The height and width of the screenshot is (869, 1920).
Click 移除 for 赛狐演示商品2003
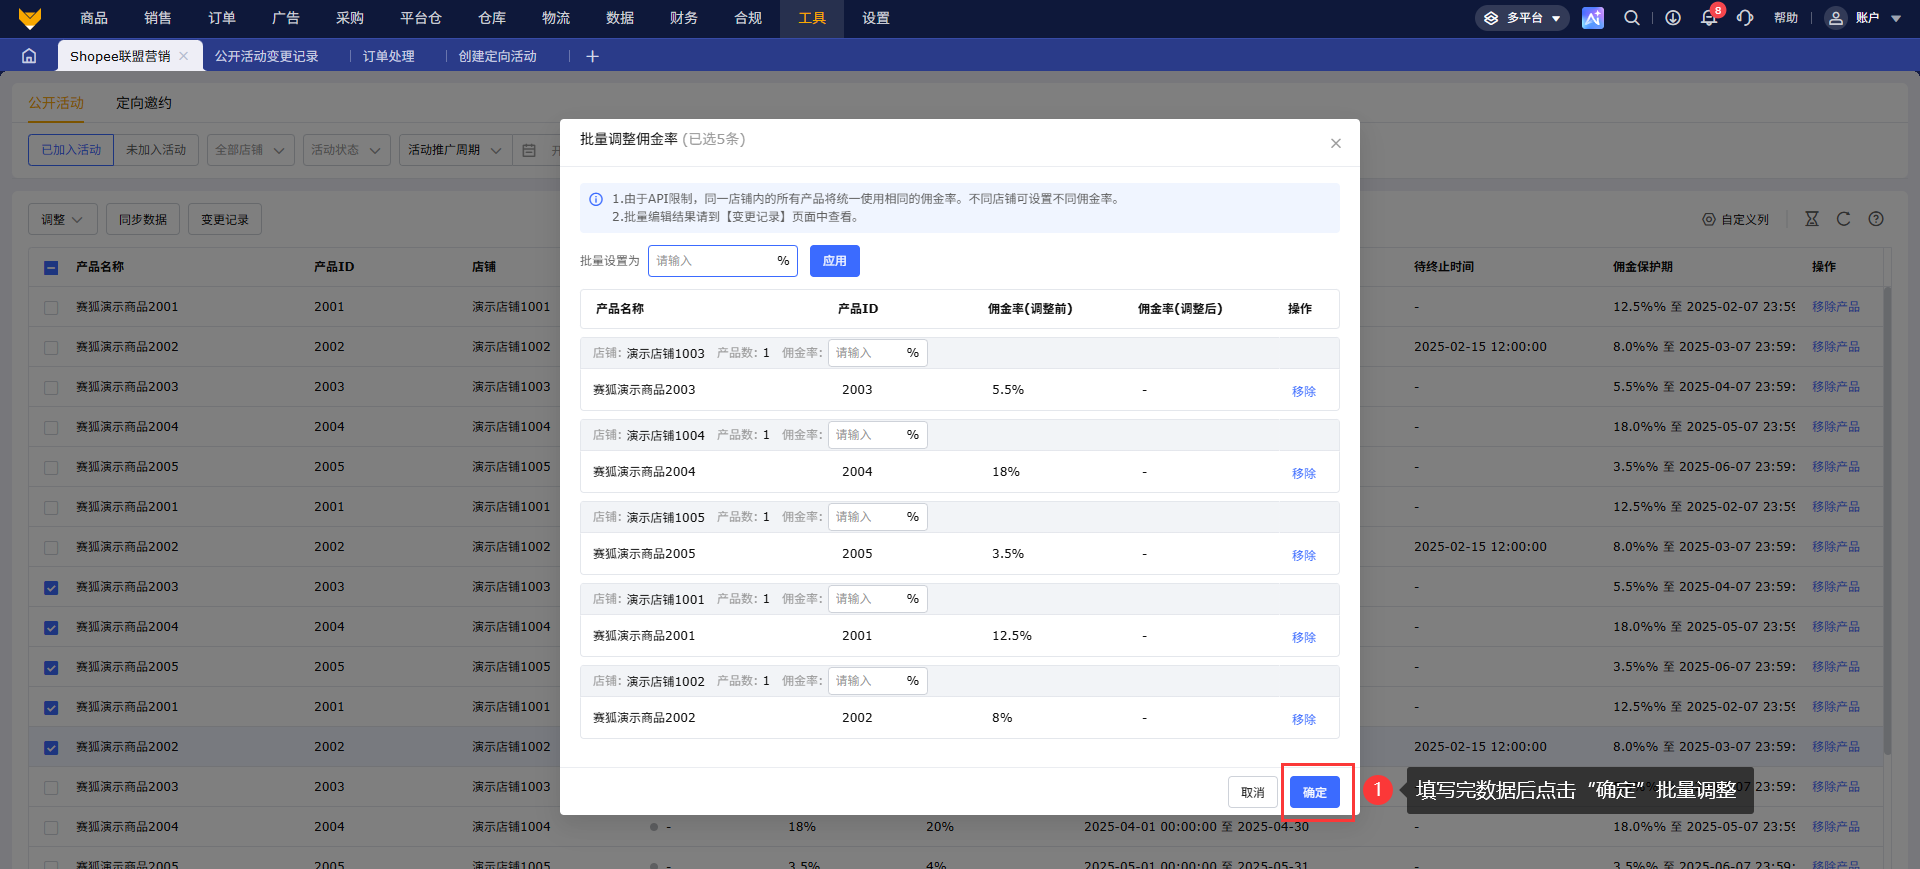[1304, 391]
